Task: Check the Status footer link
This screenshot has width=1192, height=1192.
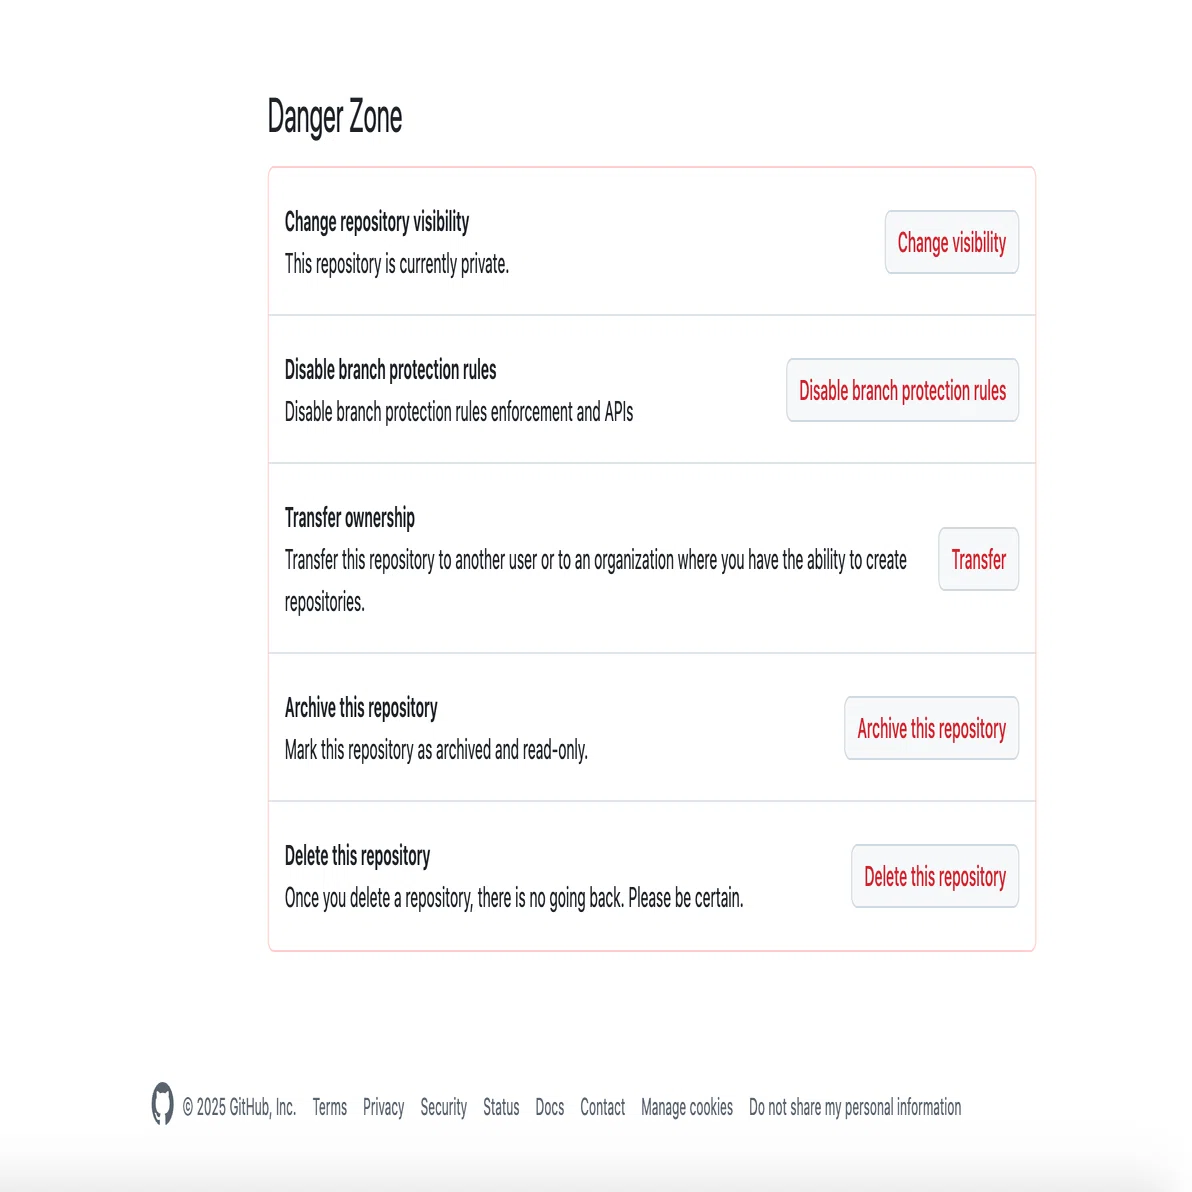Action: (x=501, y=1108)
